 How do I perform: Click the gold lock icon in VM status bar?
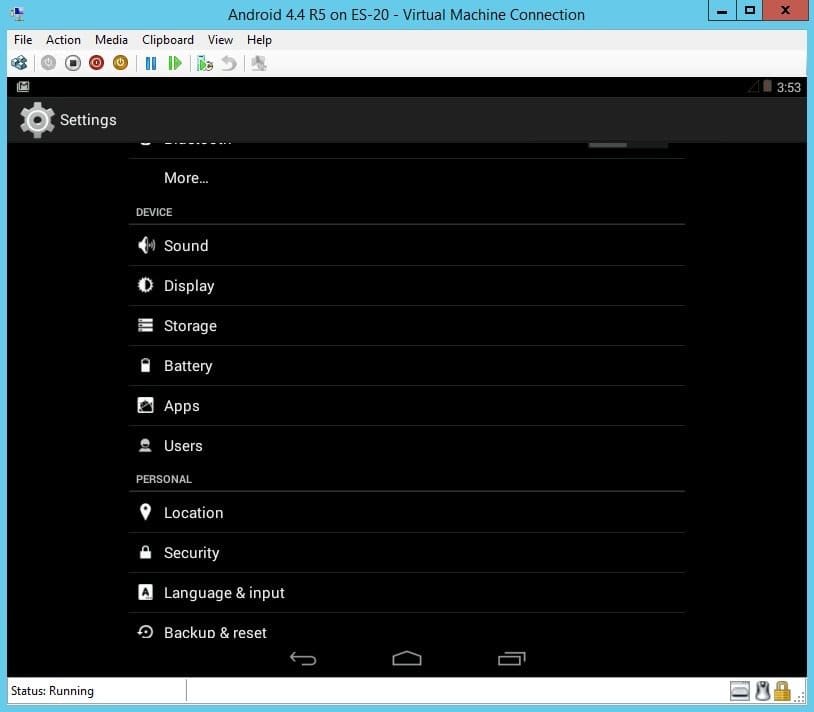coord(782,691)
